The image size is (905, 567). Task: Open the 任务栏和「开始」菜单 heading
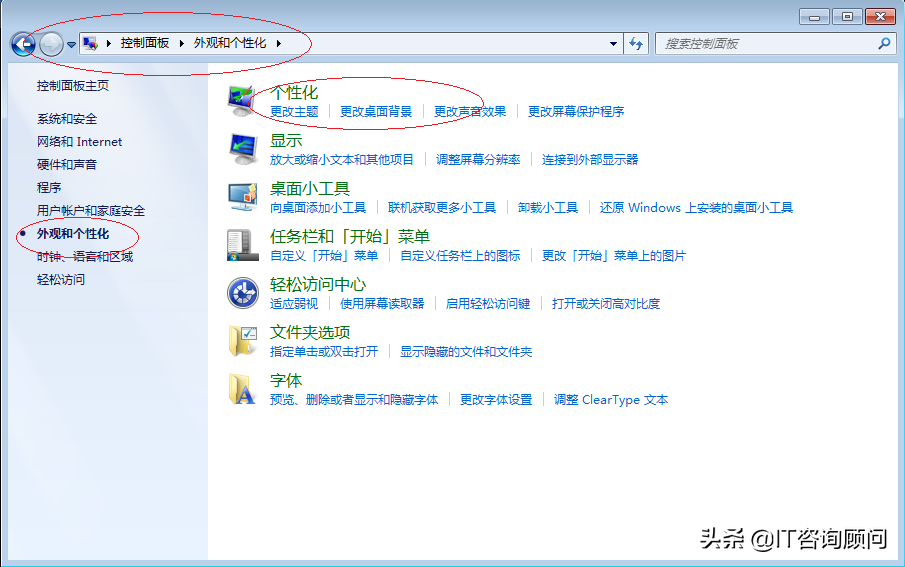pos(350,237)
